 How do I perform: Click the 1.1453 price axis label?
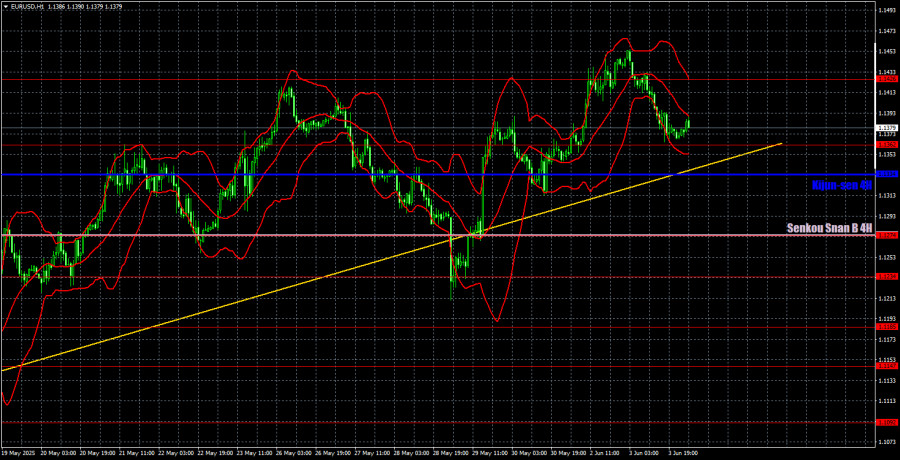887,52
